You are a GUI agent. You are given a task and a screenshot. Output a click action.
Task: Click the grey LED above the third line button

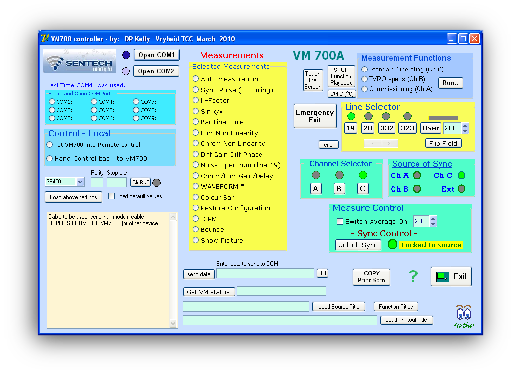click(386, 116)
